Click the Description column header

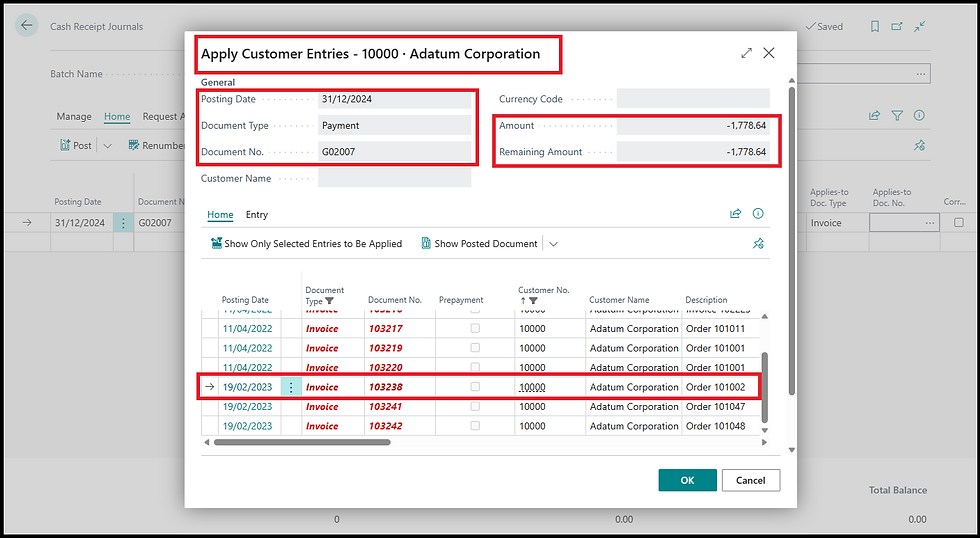tap(706, 300)
